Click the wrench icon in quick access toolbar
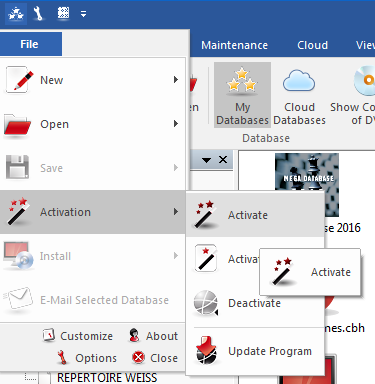Image resolution: width=375 pixels, height=384 pixels. point(38,14)
